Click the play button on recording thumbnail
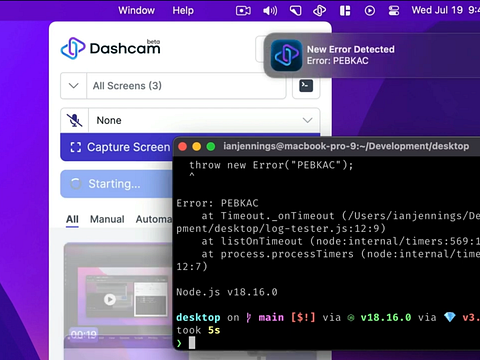 tap(110, 299)
